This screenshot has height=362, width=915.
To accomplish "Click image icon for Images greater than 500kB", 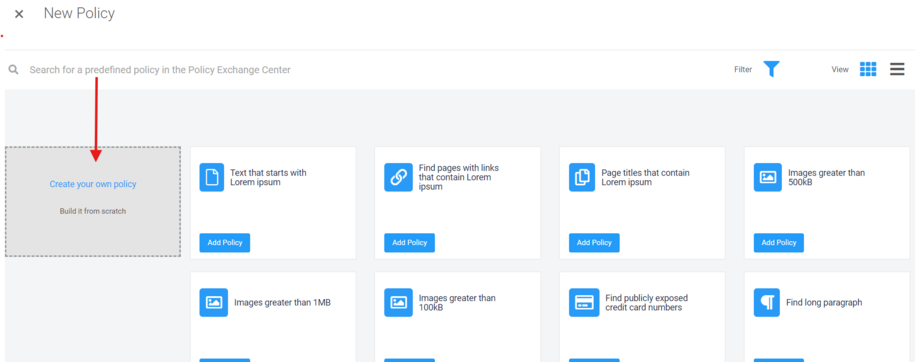I will (x=767, y=177).
